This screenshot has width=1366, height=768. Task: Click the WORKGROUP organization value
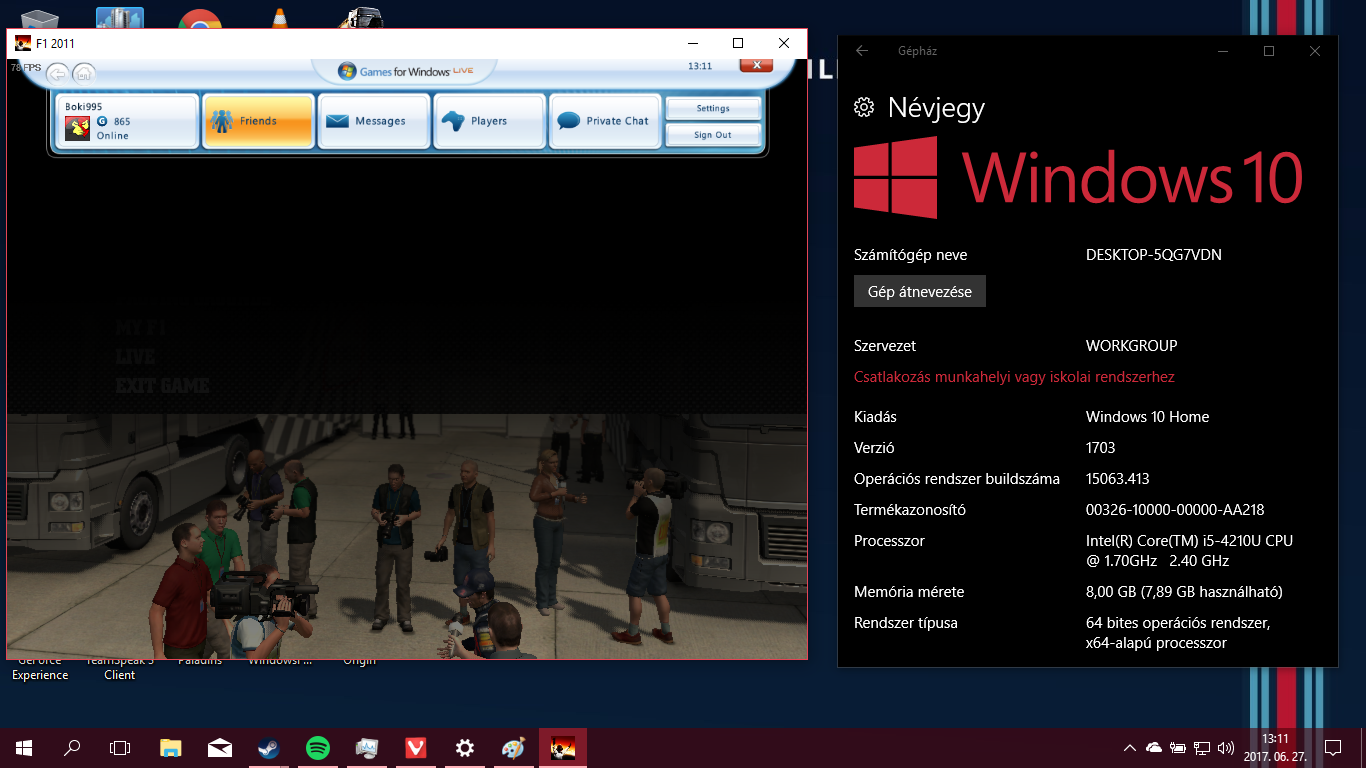[x=1132, y=346]
